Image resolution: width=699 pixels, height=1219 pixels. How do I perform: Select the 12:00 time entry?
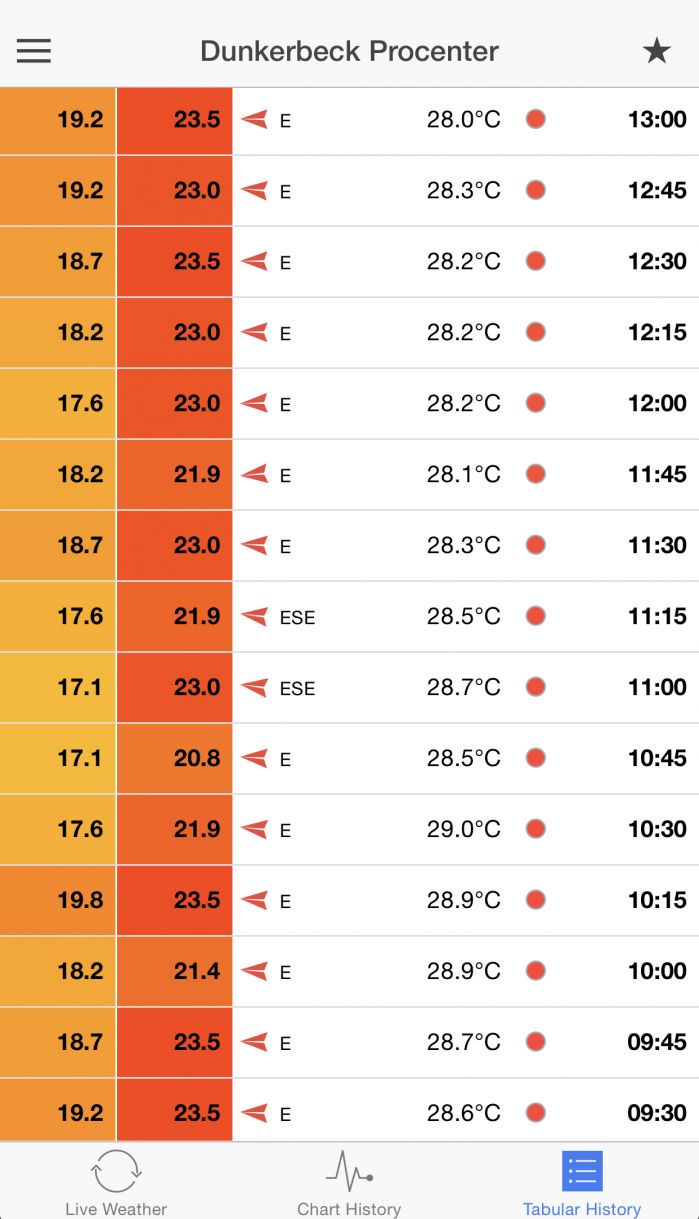pyautogui.click(x=657, y=403)
